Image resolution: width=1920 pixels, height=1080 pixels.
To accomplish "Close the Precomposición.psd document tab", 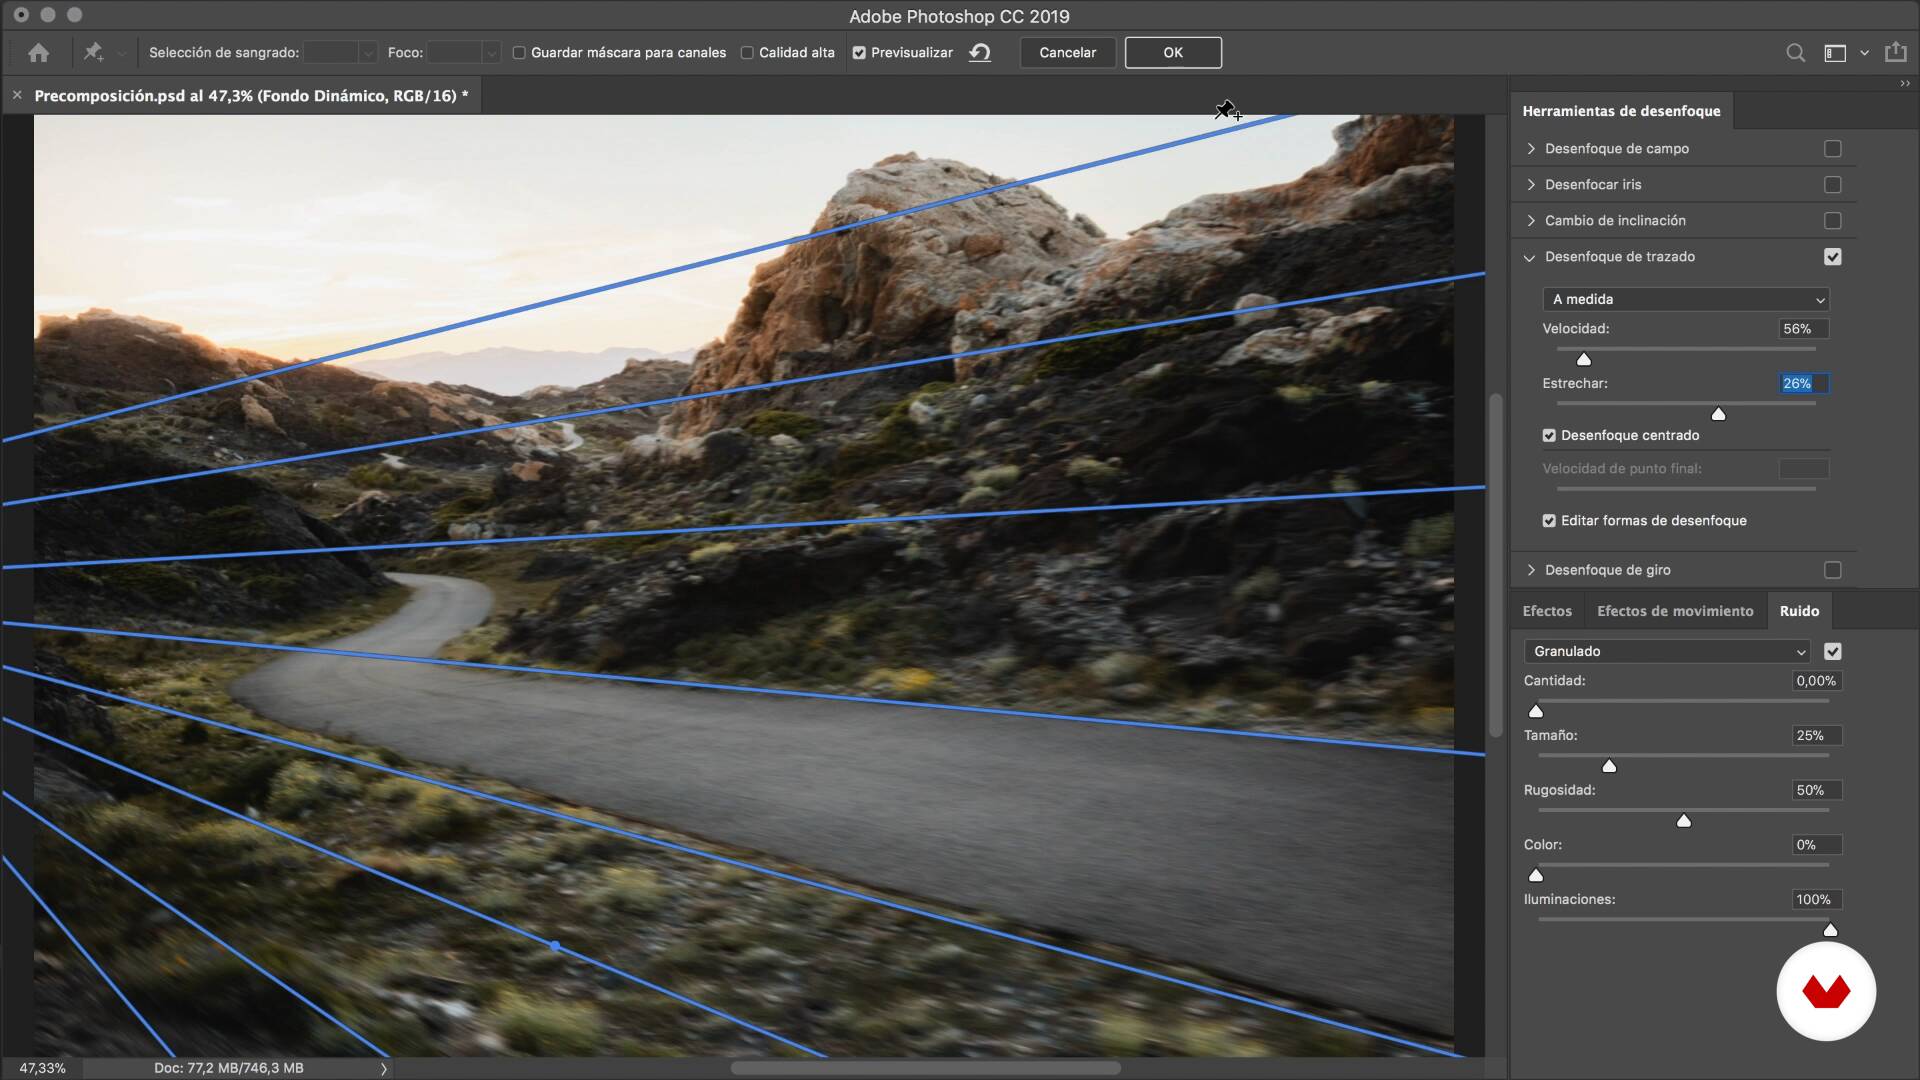I will 17,95.
